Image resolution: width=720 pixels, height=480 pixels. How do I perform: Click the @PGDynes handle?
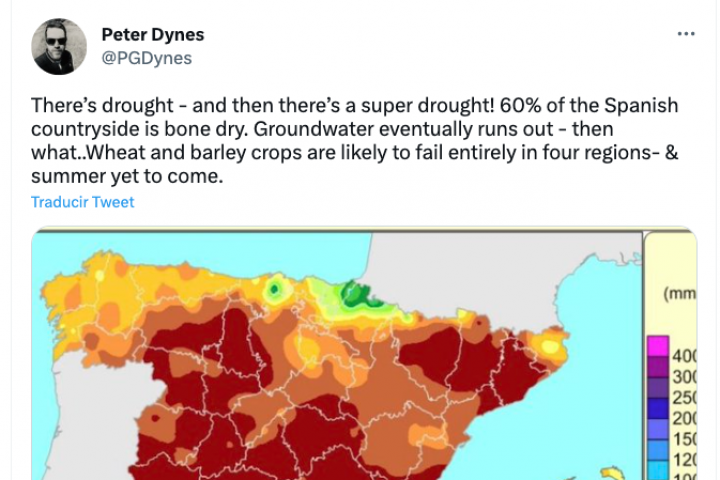pyautogui.click(x=146, y=58)
